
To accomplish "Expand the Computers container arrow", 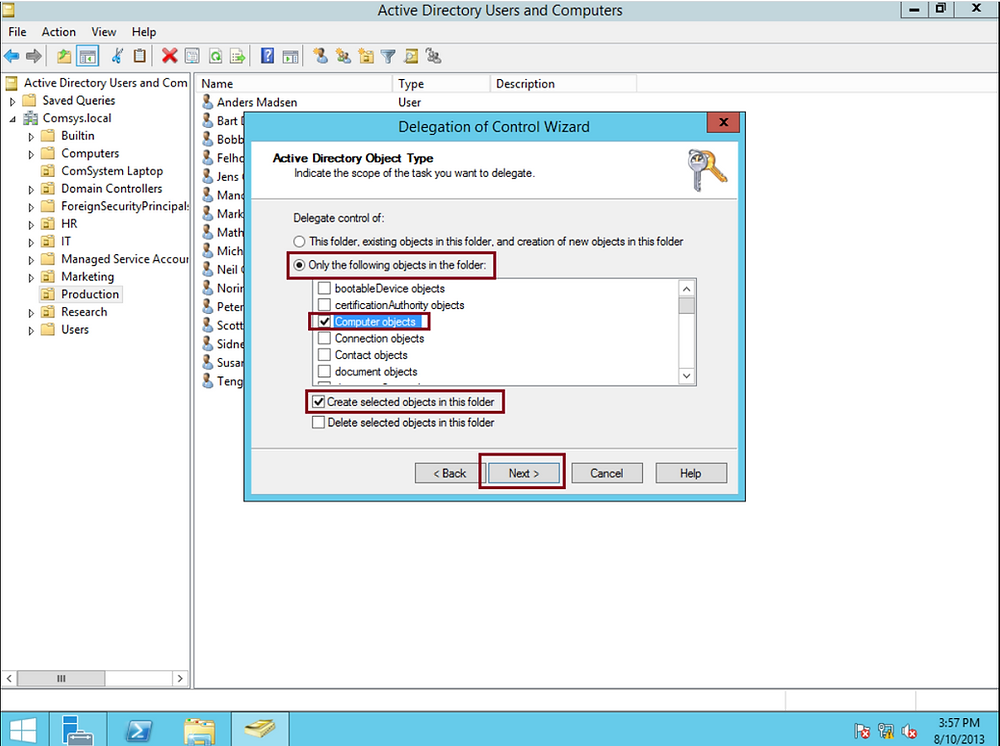I will tap(31, 154).
